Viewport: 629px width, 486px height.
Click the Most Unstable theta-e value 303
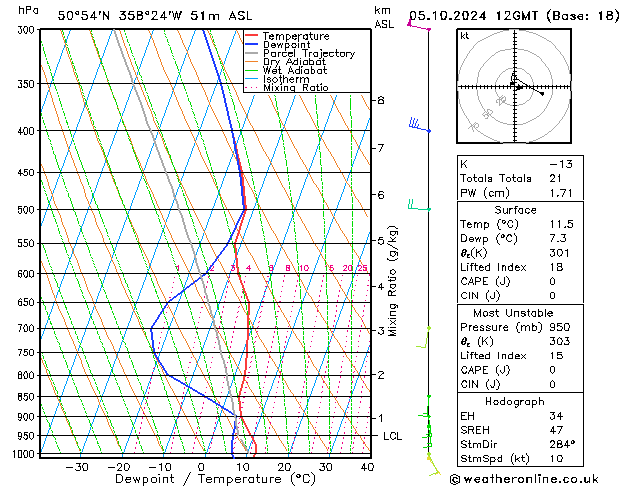(x=560, y=341)
